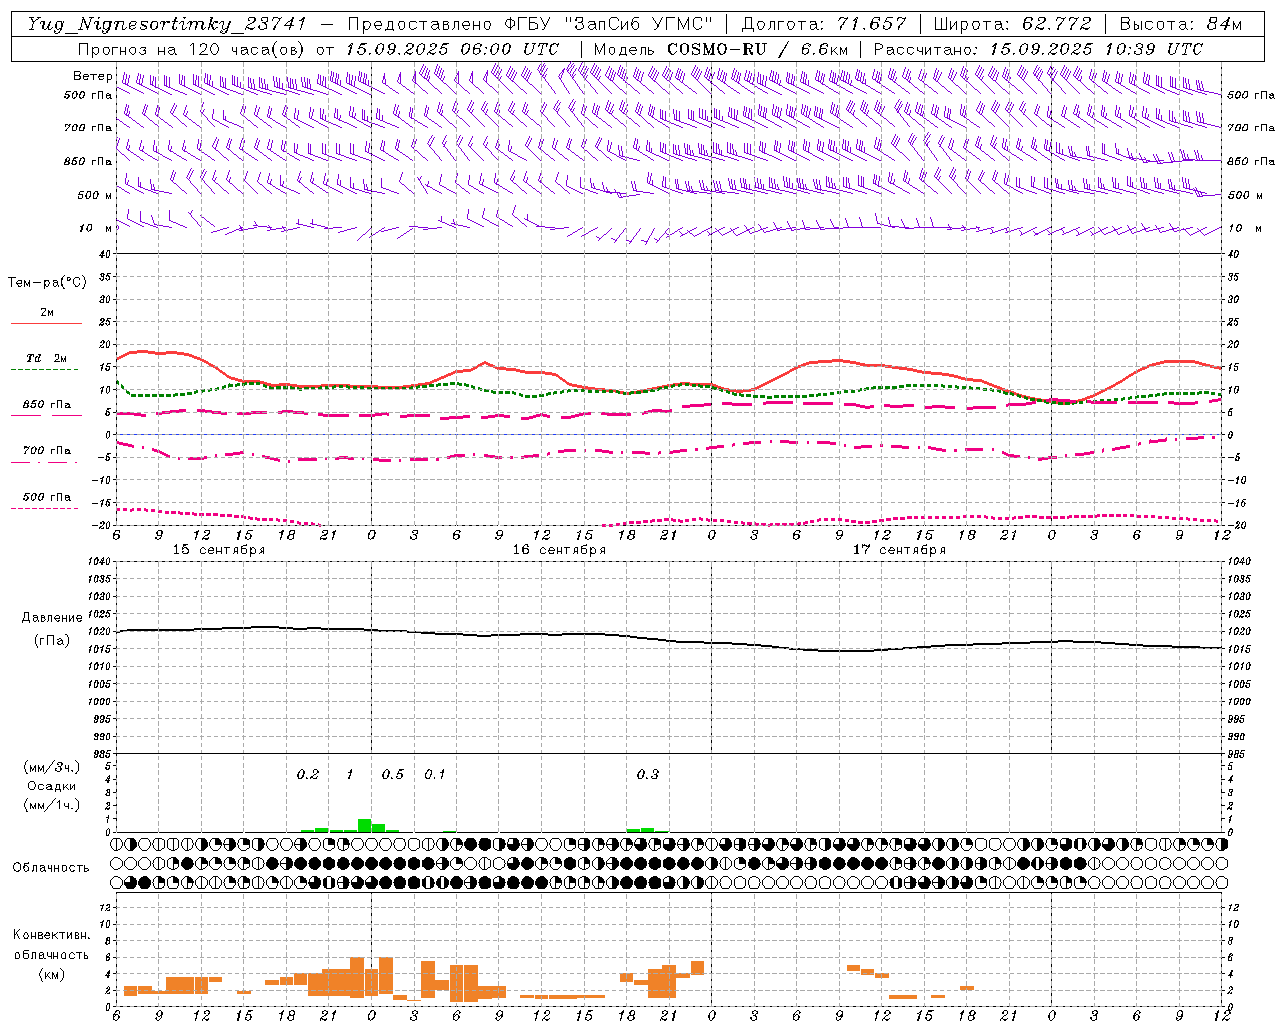This screenshot has width=1280, height=1024.
Task: Click the (мм/1ч.) precipitation unit label
Action: pos(52,805)
